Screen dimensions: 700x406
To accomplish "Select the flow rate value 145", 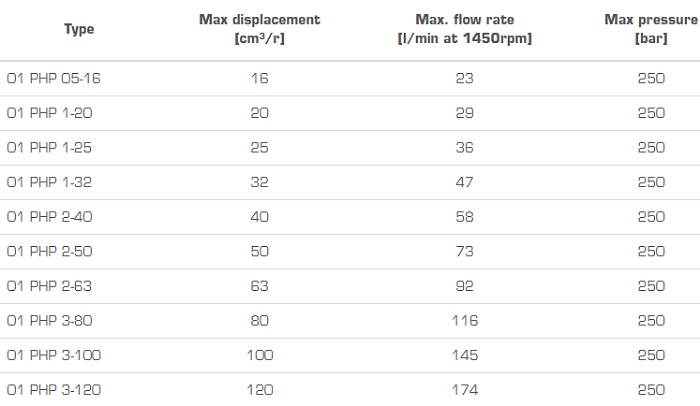I will tap(464, 355).
